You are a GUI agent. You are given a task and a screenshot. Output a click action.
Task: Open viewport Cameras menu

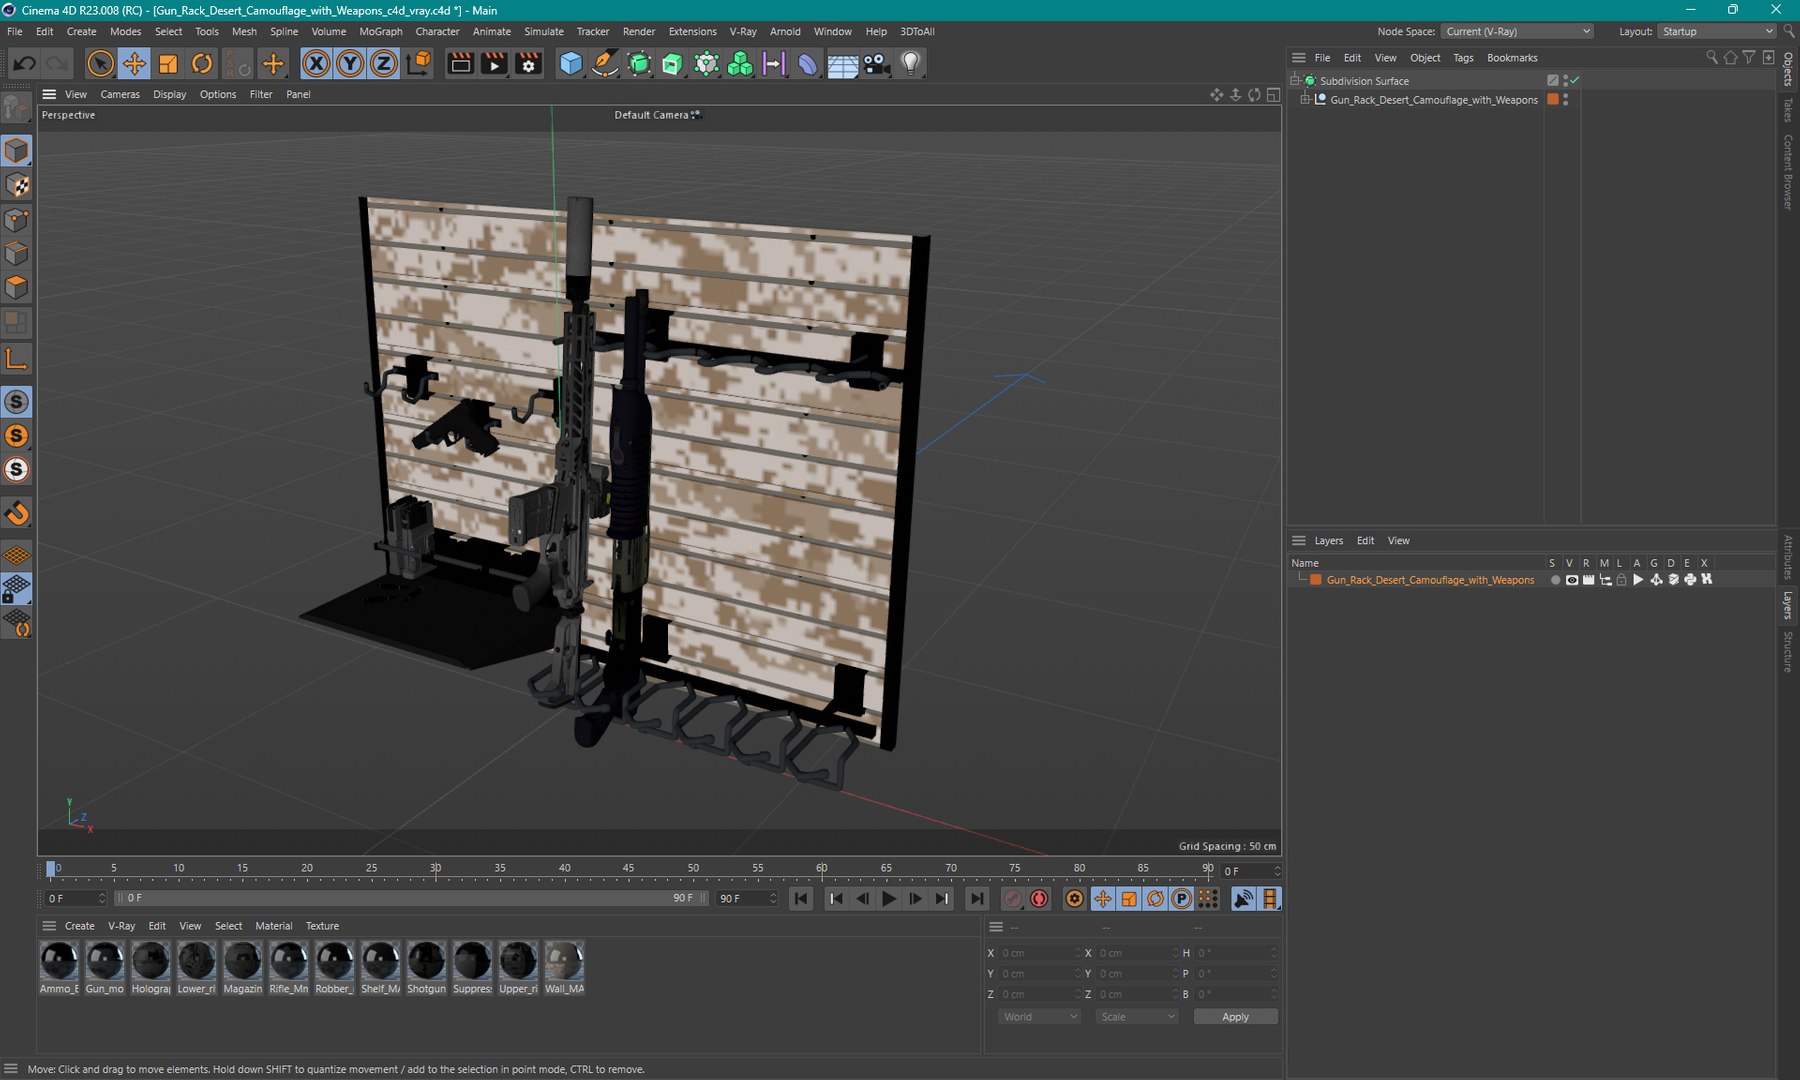(x=120, y=94)
